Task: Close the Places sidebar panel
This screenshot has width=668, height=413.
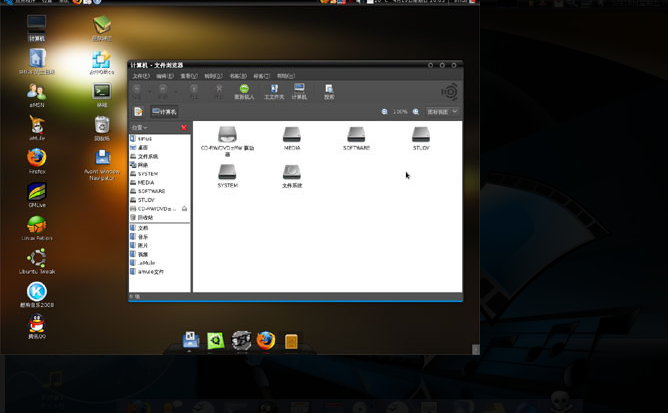Action: 184,128
